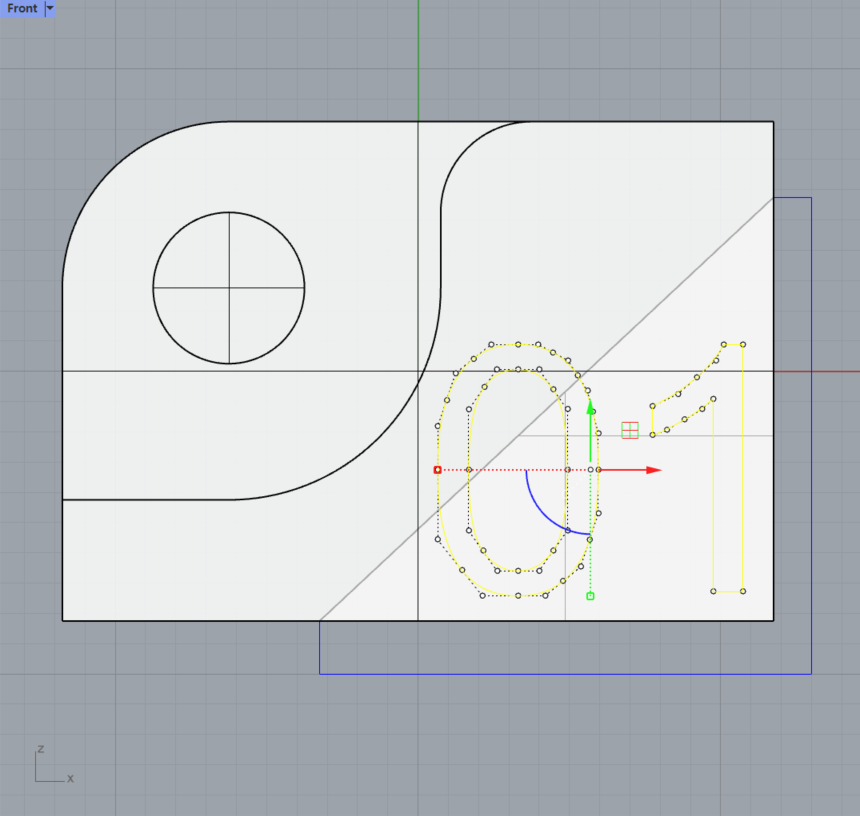
Task: Select the gumball green square scale handle
Action: tap(590, 596)
